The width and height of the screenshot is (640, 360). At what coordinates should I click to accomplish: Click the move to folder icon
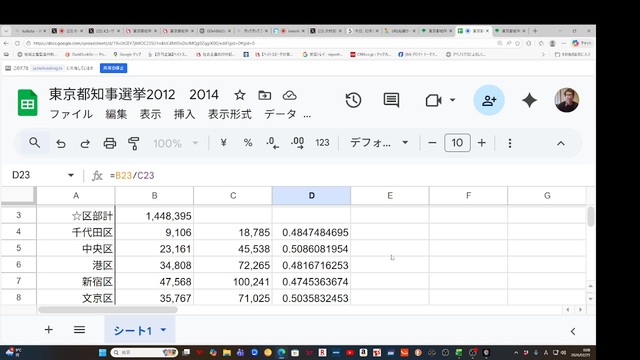pos(264,96)
